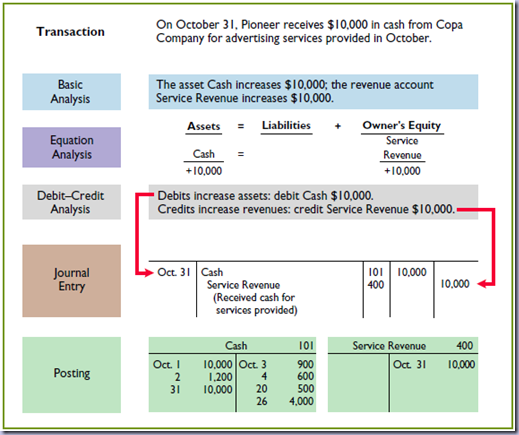Screen dimensions: 519x435
Task: Click the Oct. 1 debit 10,000 in the Cash T-account
Action: [x=217, y=364]
